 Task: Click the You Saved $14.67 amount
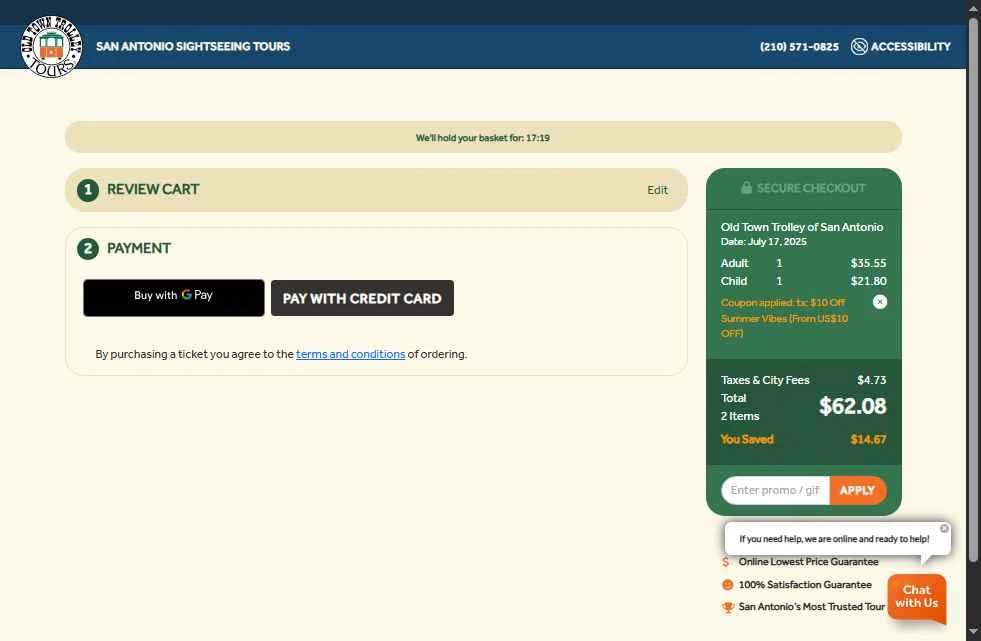point(868,440)
